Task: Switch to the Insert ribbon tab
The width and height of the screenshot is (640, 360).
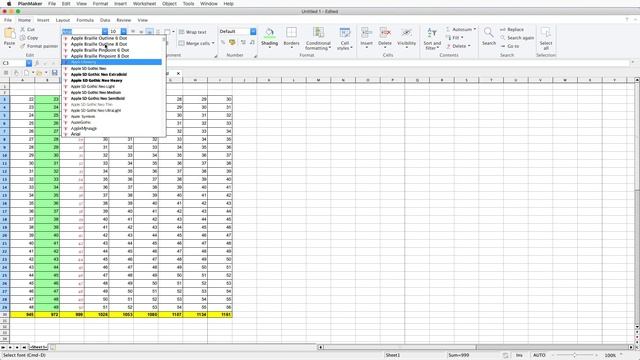Action: tap(43, 20)
